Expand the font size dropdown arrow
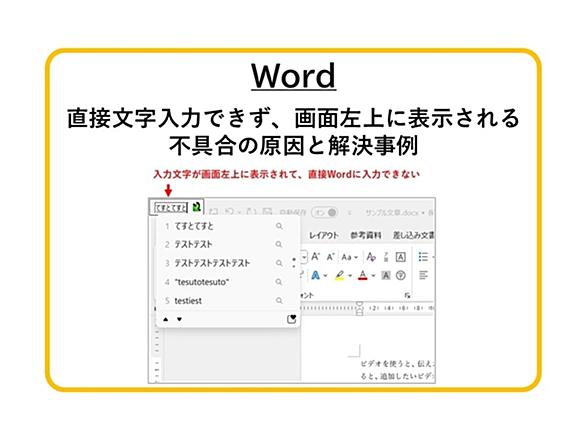 pos(304,257)
